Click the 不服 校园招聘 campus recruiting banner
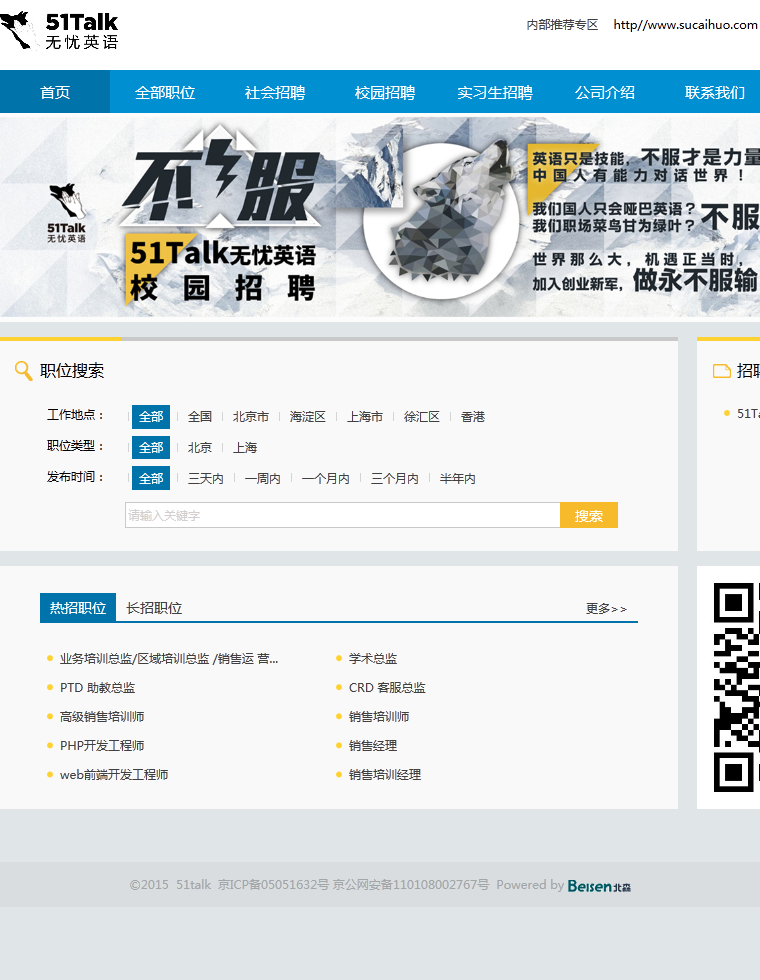The image size is (760, 980). click(x=380, y=217)
